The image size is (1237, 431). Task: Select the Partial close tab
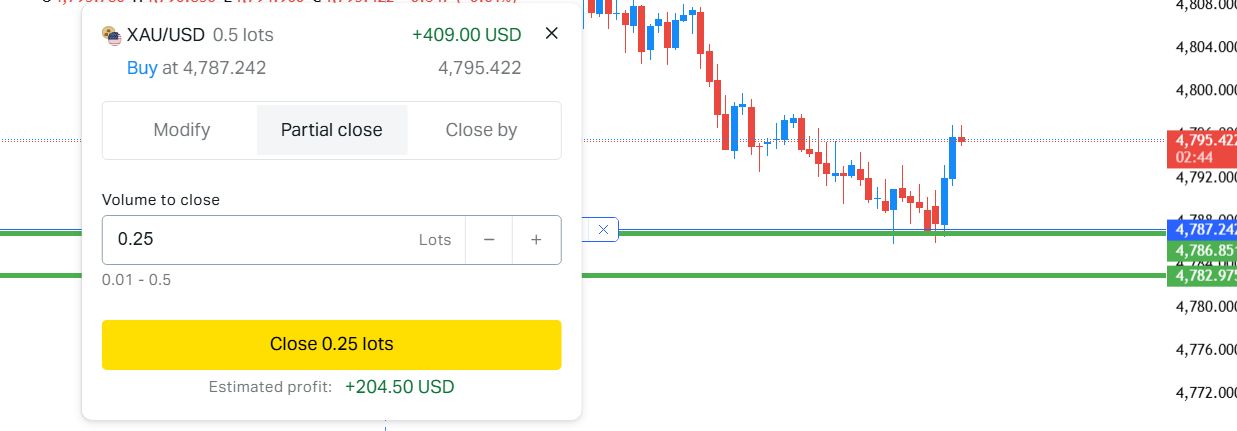[331, 130]
